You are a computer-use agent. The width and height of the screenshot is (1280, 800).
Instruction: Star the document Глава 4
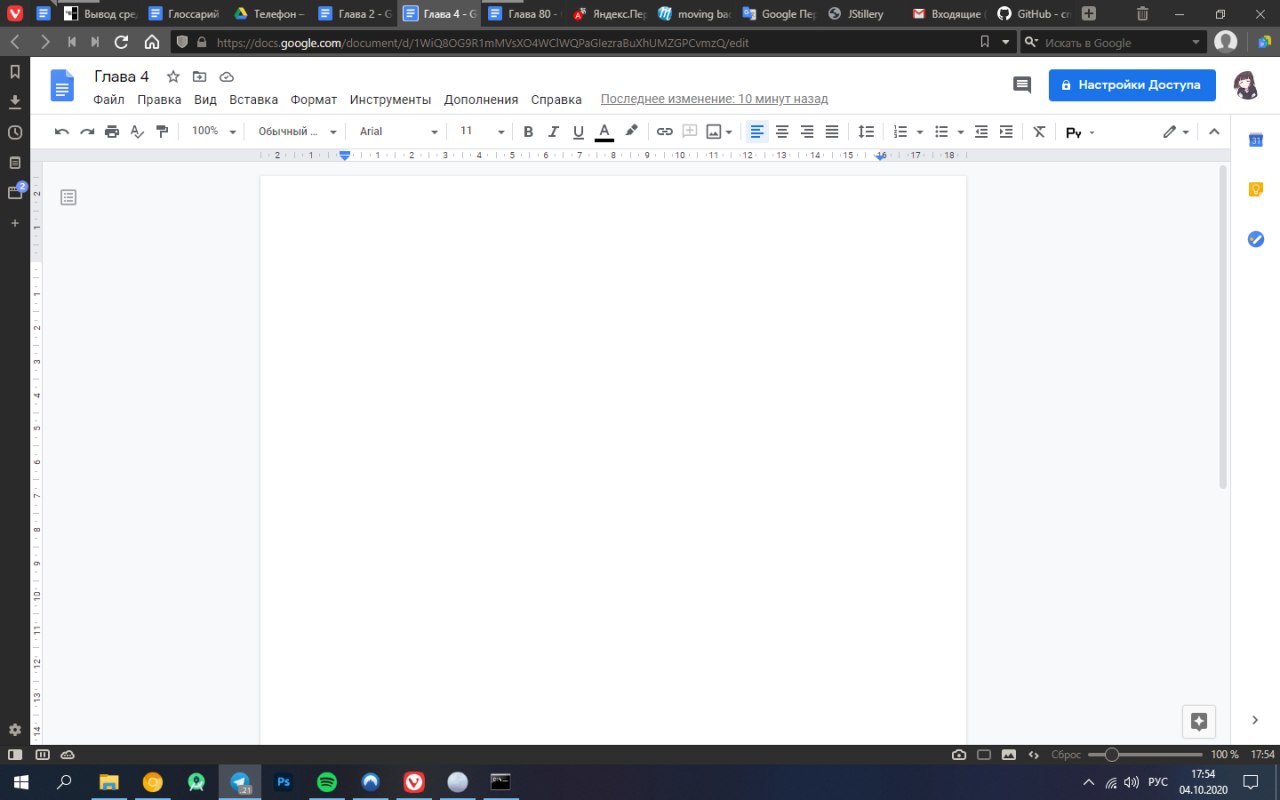point(173,77)
